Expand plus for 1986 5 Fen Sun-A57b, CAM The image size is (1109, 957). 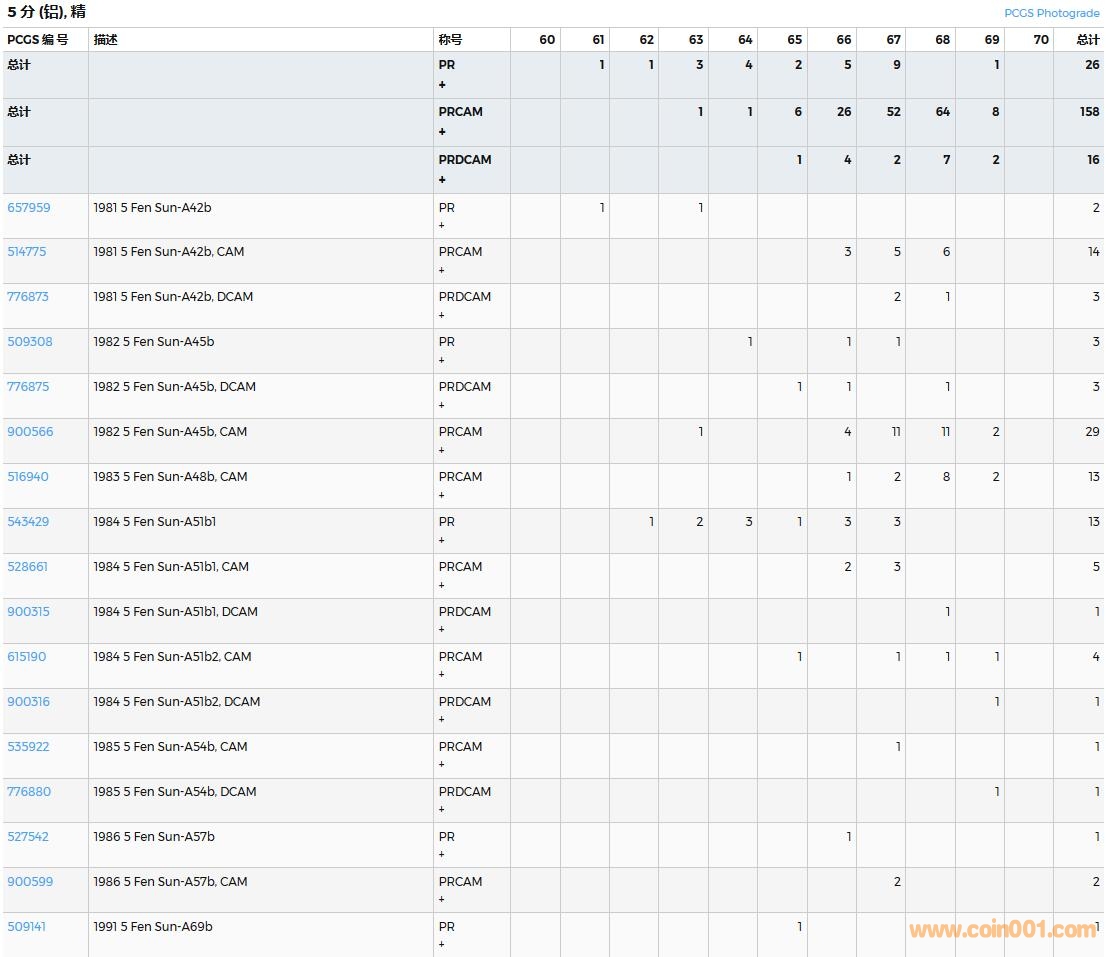442,900
